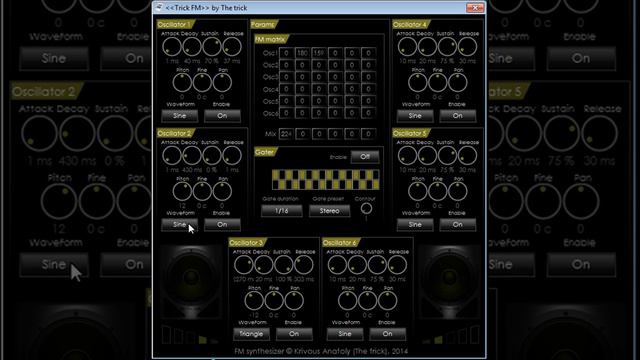
Task: Open Gate duration 1/16 selector
Action: click(282, 211)
